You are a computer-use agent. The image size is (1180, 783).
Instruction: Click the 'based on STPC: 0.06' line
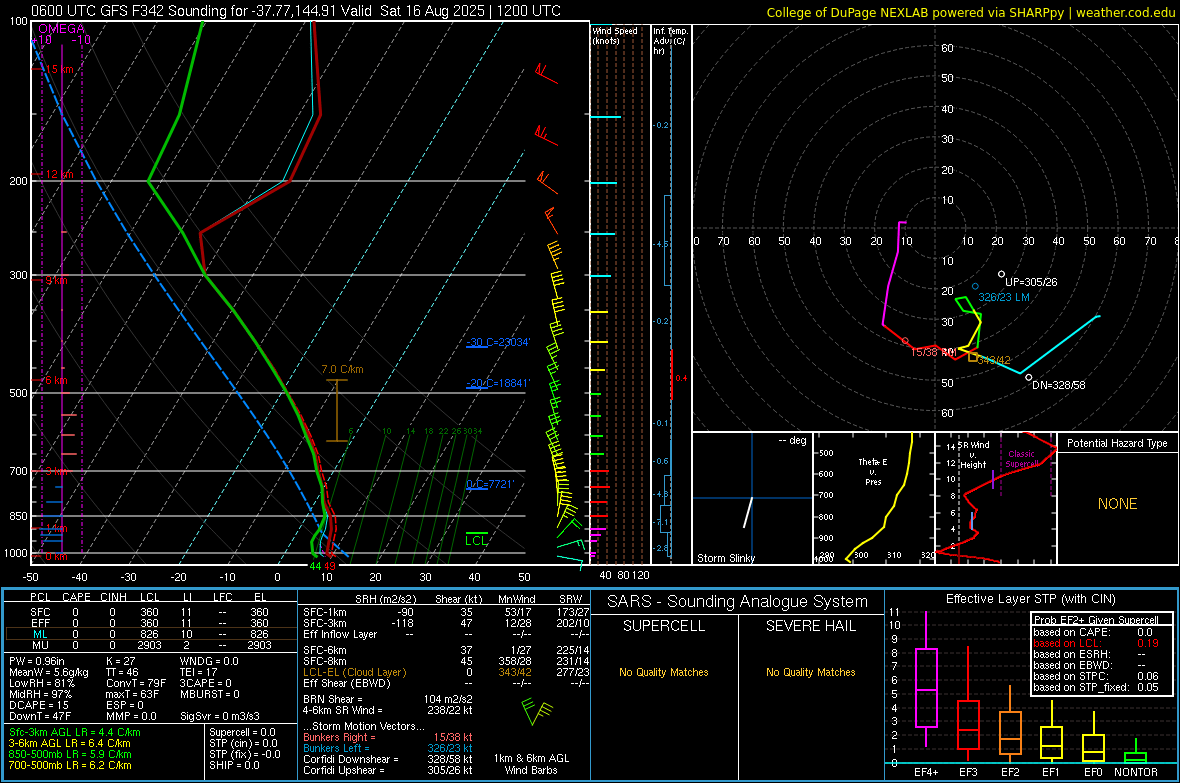(x=1096, y=676)
